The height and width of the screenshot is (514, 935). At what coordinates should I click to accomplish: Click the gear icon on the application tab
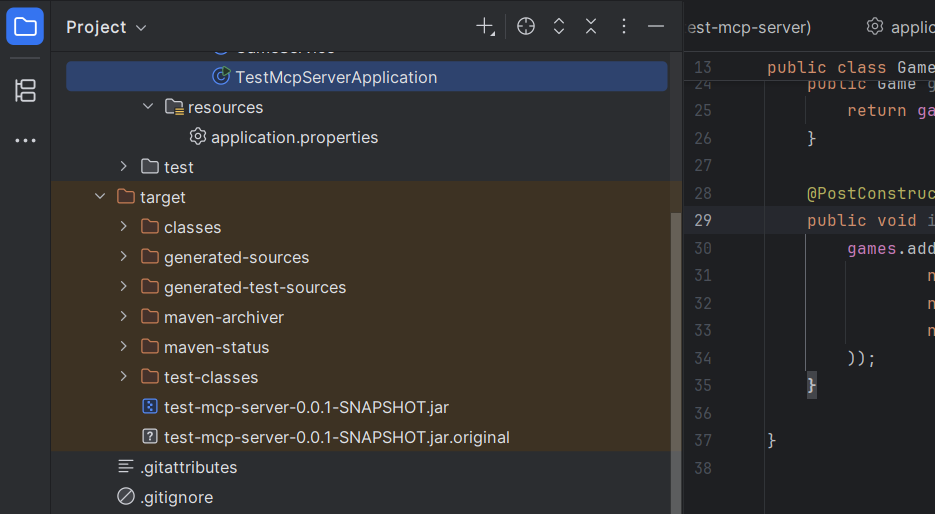[875, 26]
